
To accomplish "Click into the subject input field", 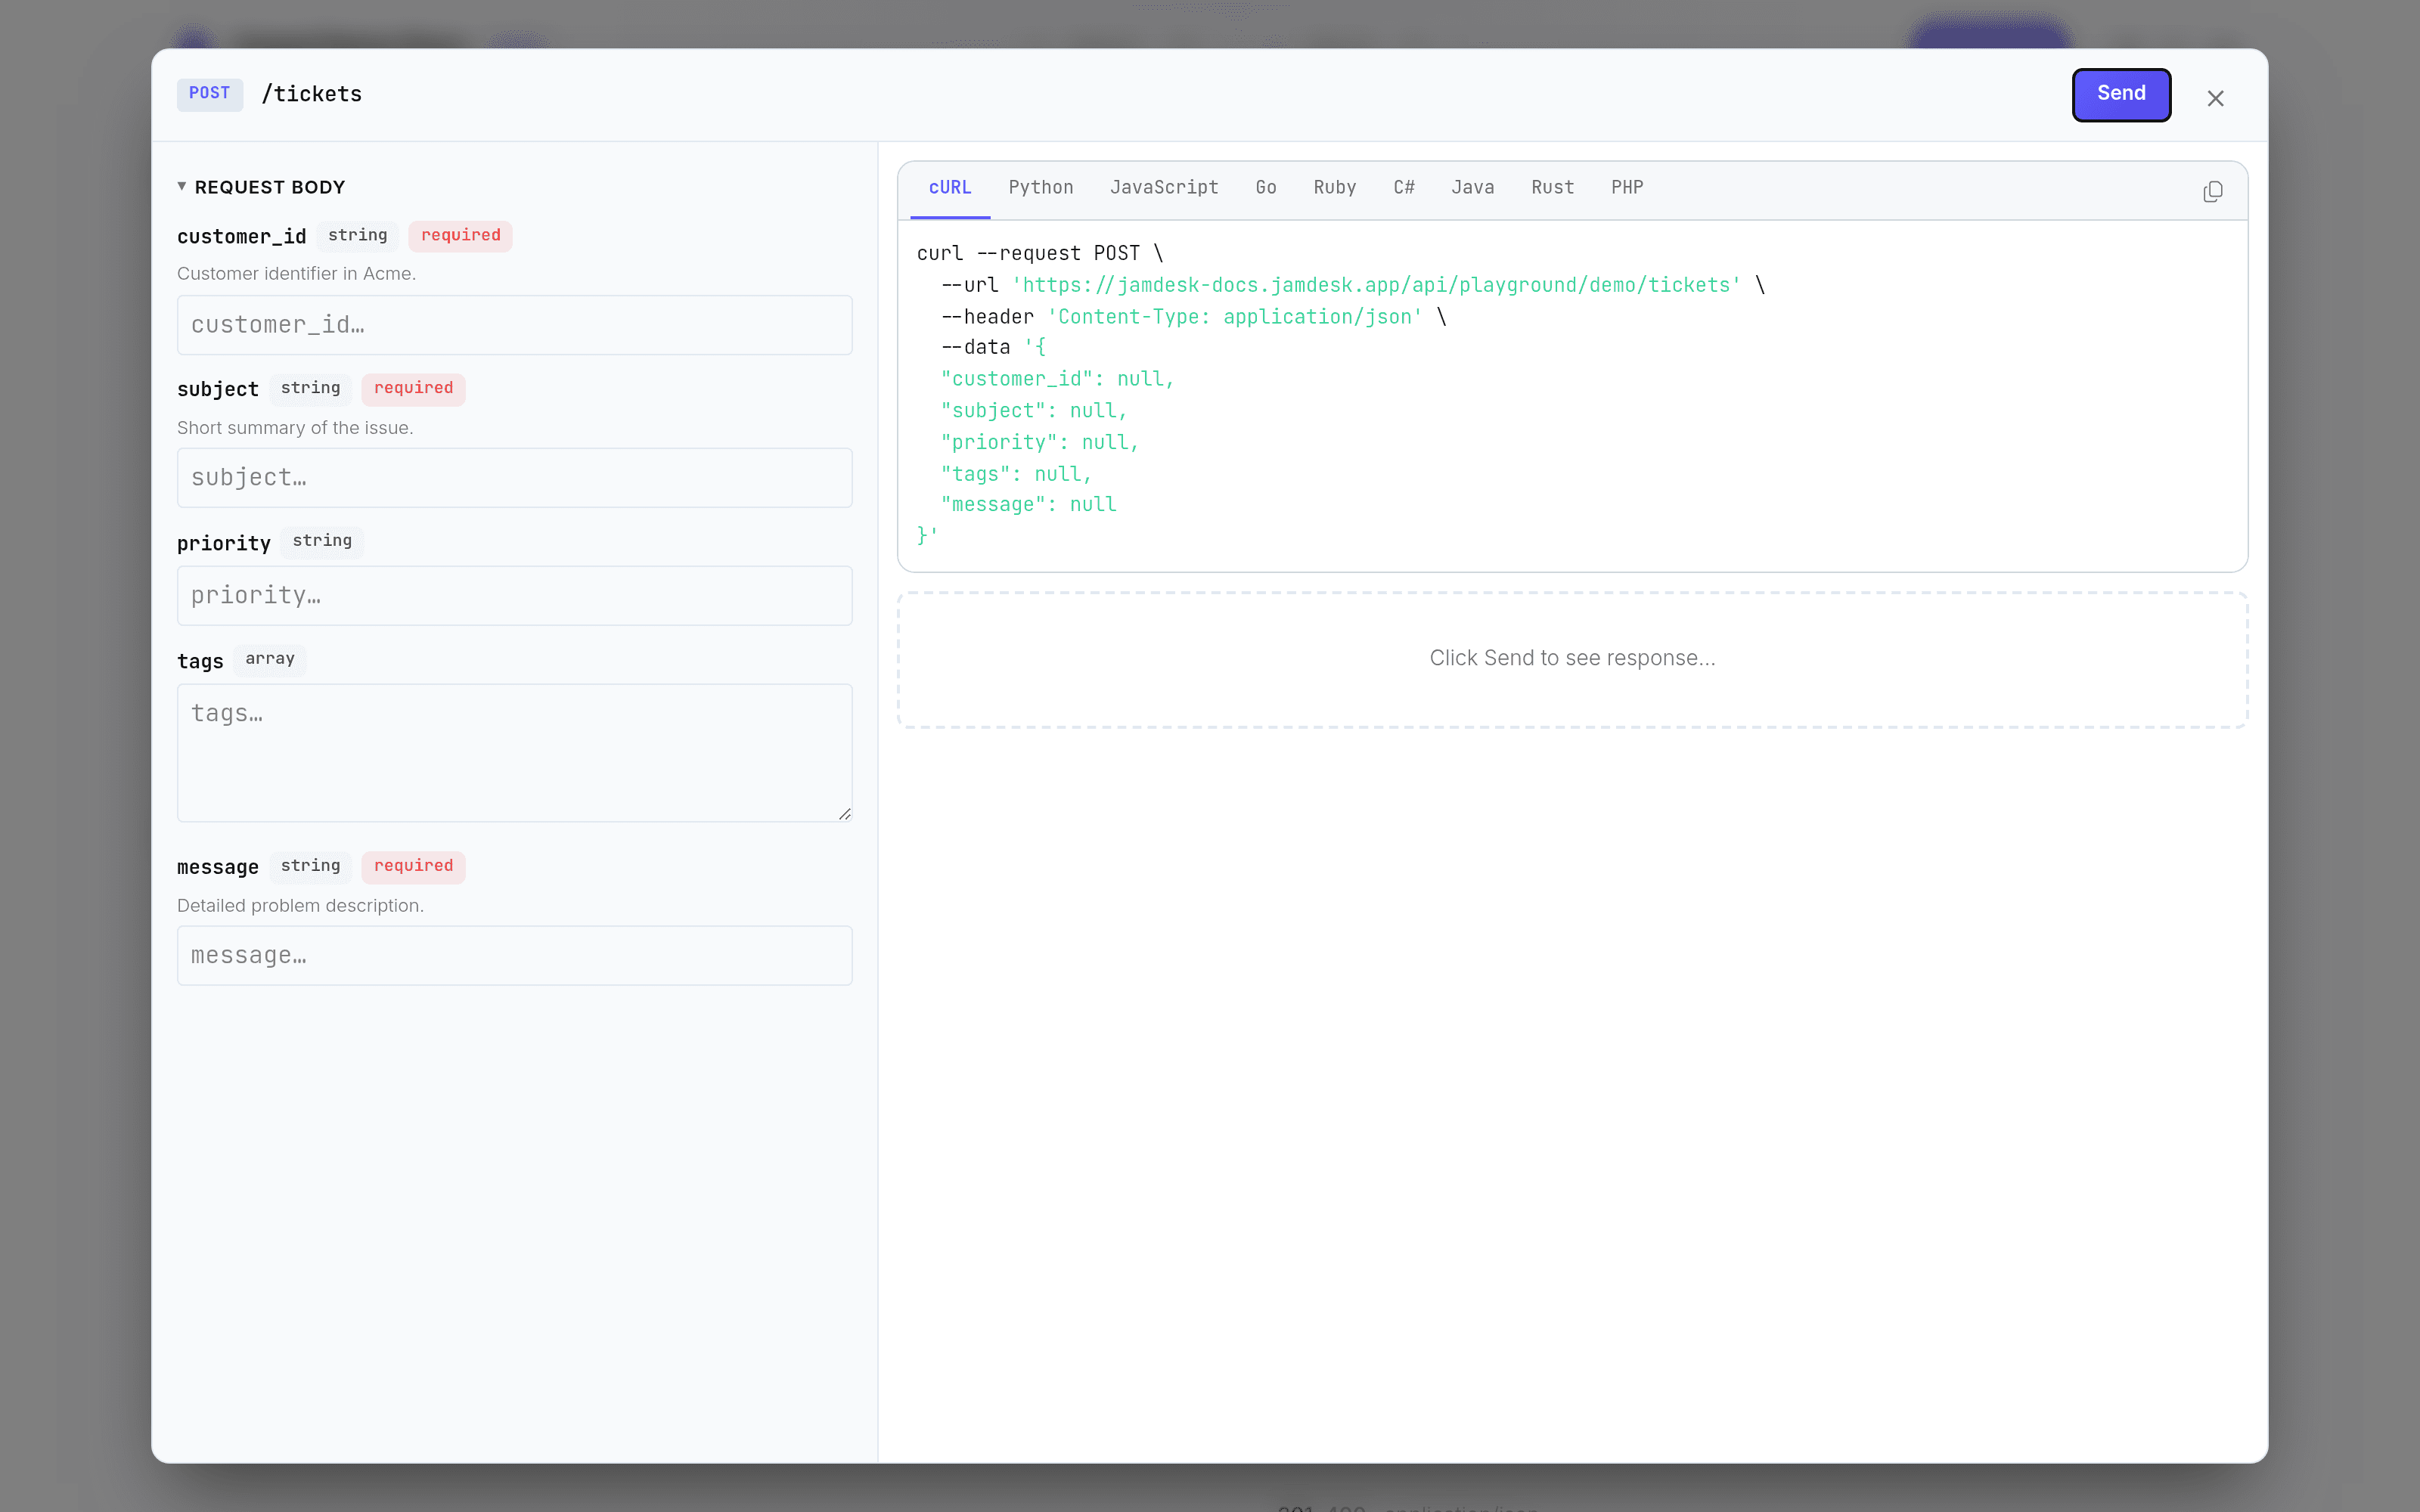I will click(514, 478).
